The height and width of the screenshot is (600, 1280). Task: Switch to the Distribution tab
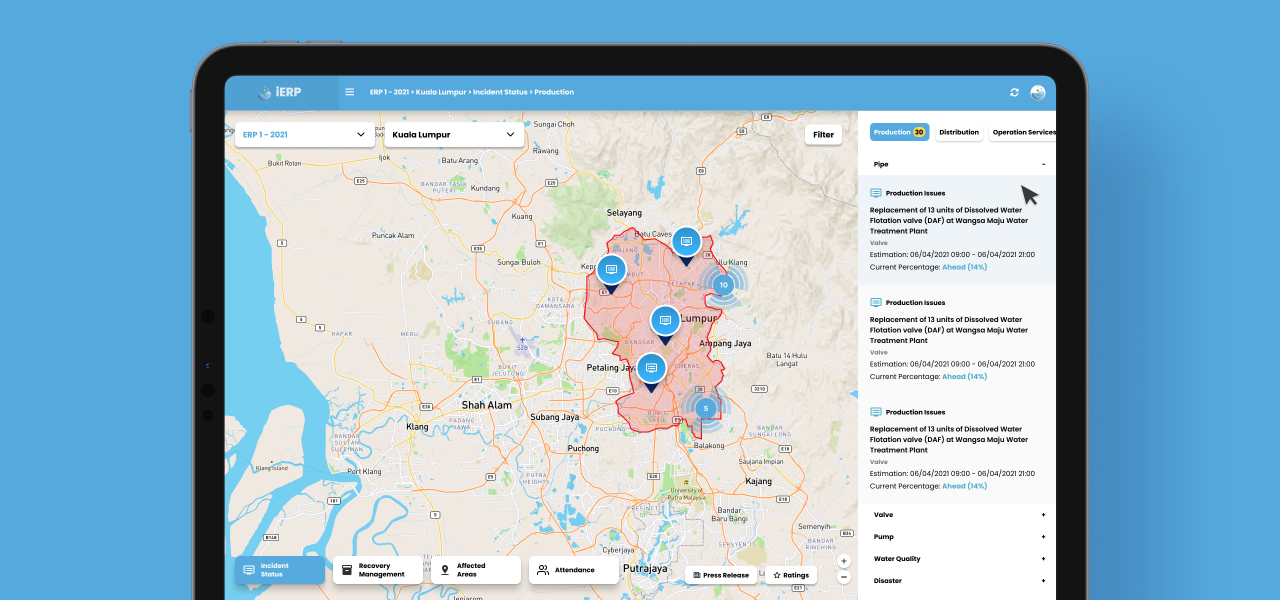point(958,132)
